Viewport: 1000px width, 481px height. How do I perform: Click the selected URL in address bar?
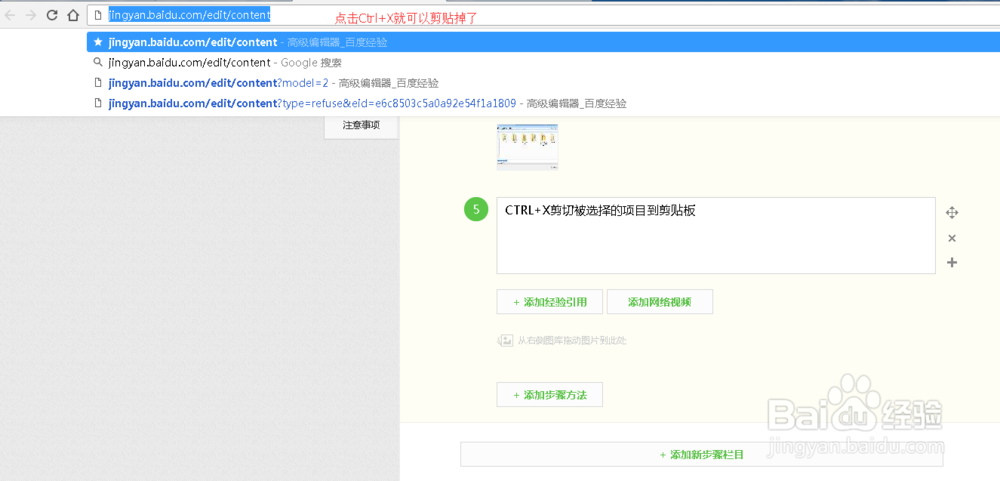(189, 14)
